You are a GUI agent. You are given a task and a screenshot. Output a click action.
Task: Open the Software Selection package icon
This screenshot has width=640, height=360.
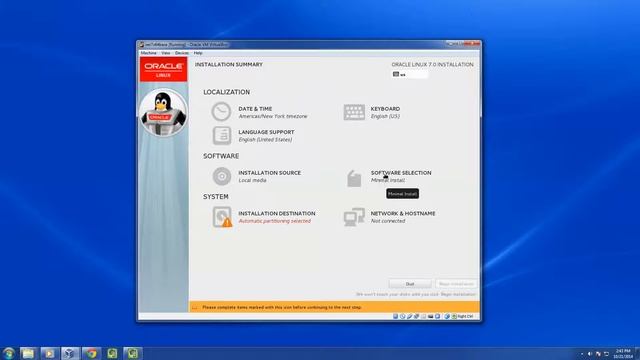tap(354, 179)
